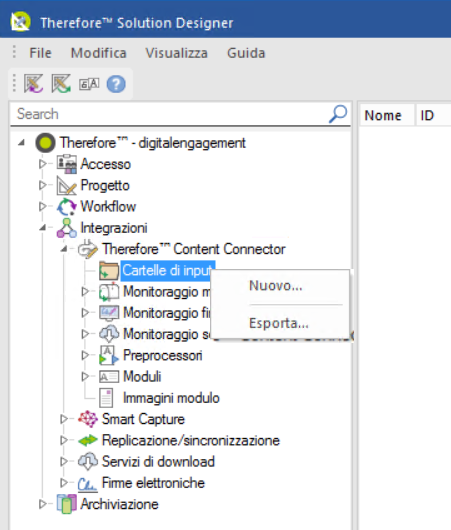The width and height of the screenshot is (451, 530).
Task: Expand the Smart Capture node
Action: point(64,419)
